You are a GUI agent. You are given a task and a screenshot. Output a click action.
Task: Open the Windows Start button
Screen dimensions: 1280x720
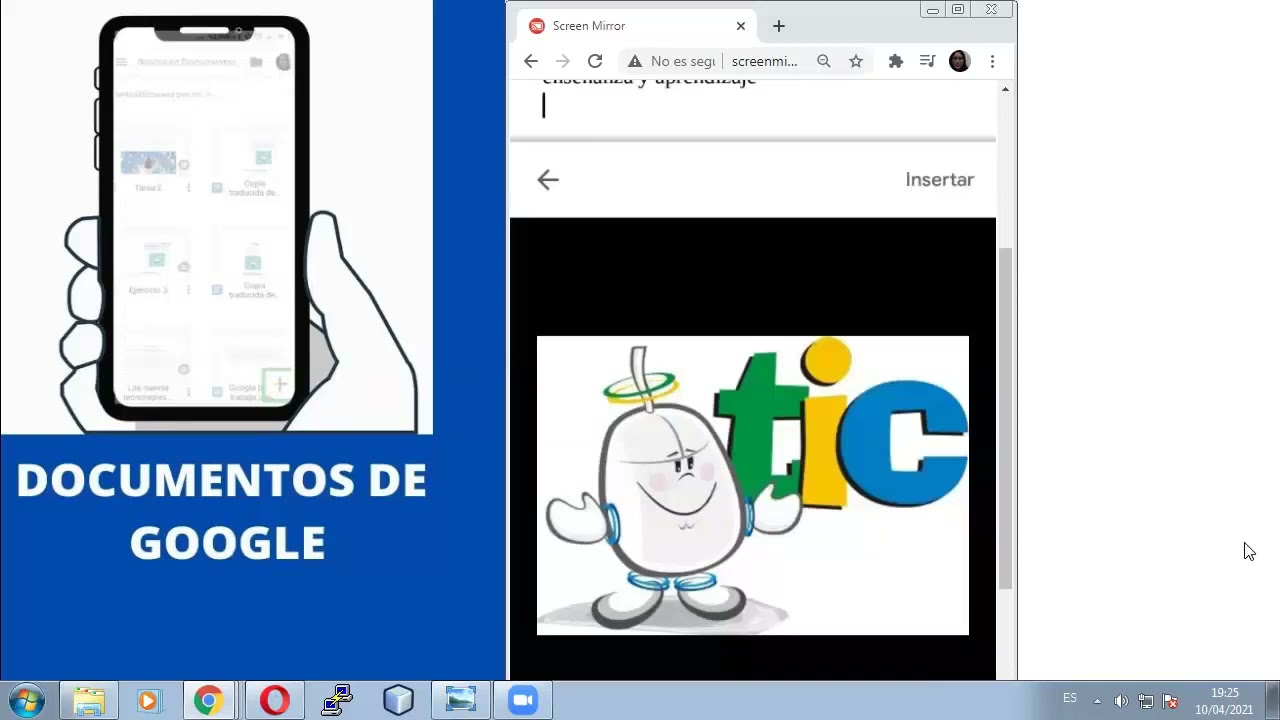[x=26, y=700]
